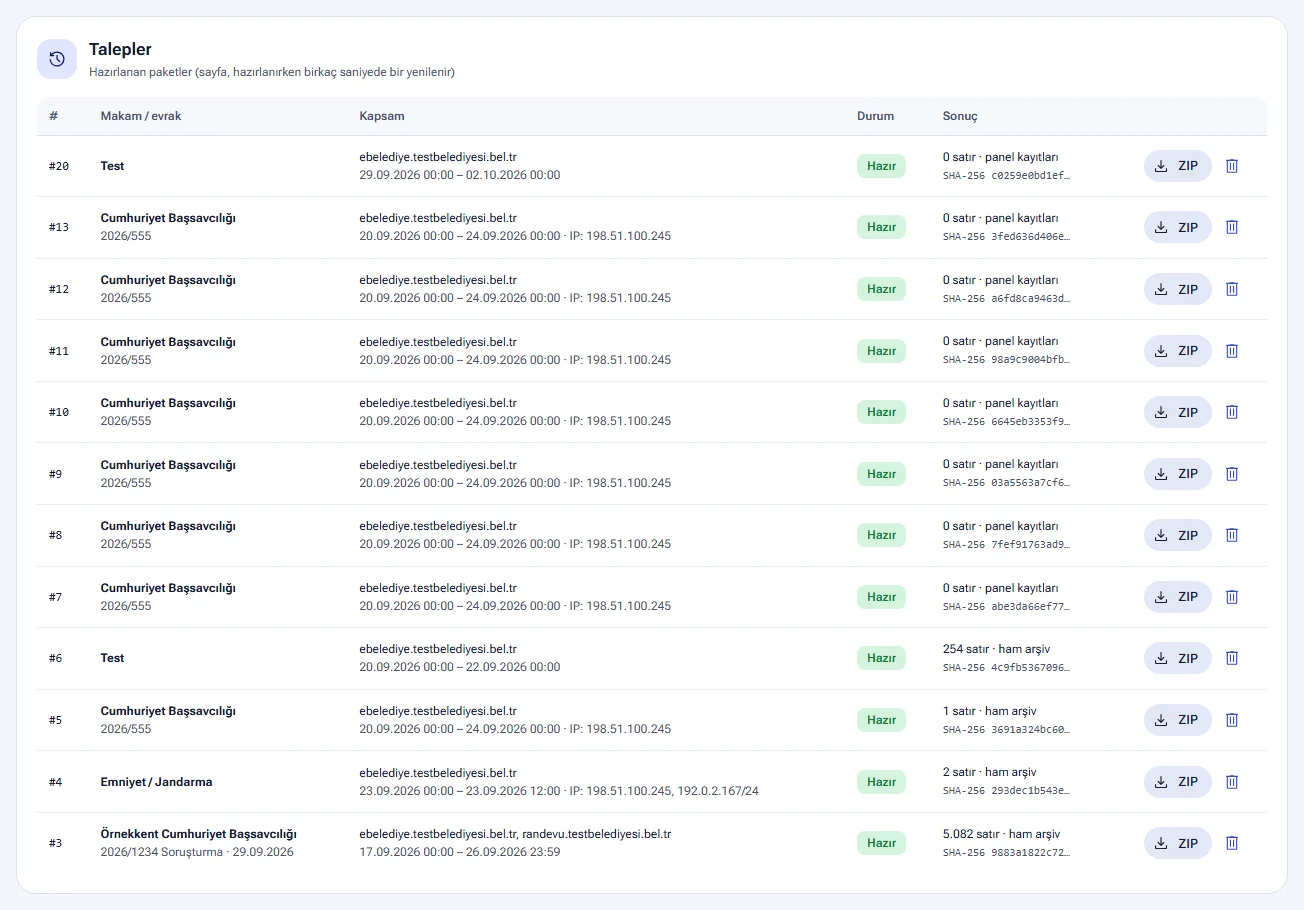Click the '2 satır · ham arşiv' result
The width and height of the screenshot is (1304, 910).
pyautogui.click(x=990, y=772)
